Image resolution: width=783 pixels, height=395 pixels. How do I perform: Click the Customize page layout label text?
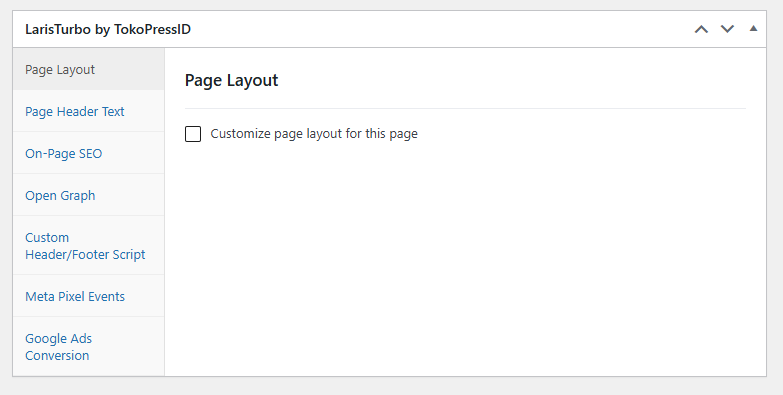pyautogui.click(x=314, y=134)
